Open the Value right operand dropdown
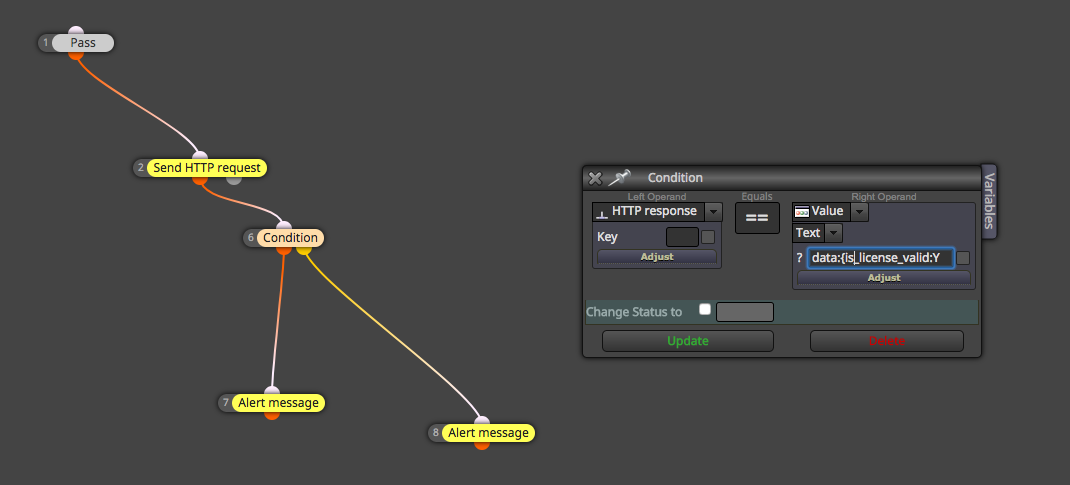Screen dimensions: 1070x485 coord(860,211)
